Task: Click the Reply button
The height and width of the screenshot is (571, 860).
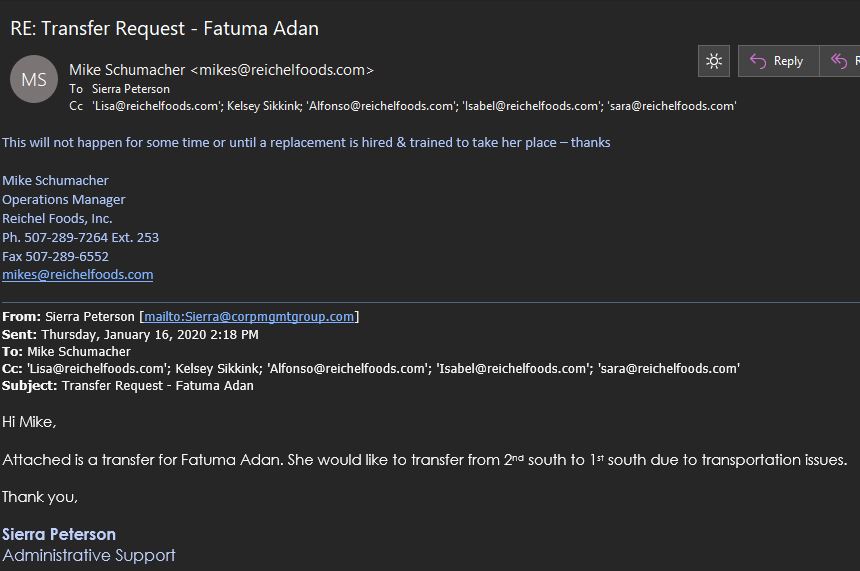Action: pyautogui.click(x=778, y=61)
